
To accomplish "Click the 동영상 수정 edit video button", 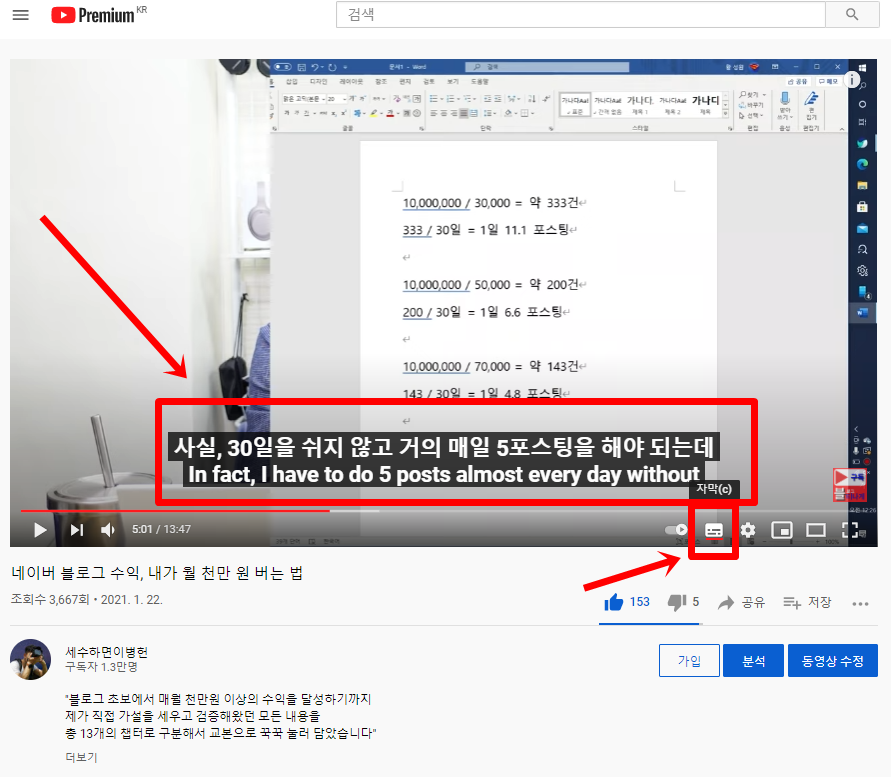I will click(832, 660).
